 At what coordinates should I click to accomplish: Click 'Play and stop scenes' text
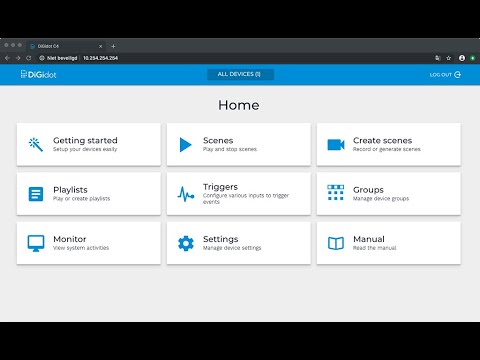pyautogui.click(x=230, y=149)
